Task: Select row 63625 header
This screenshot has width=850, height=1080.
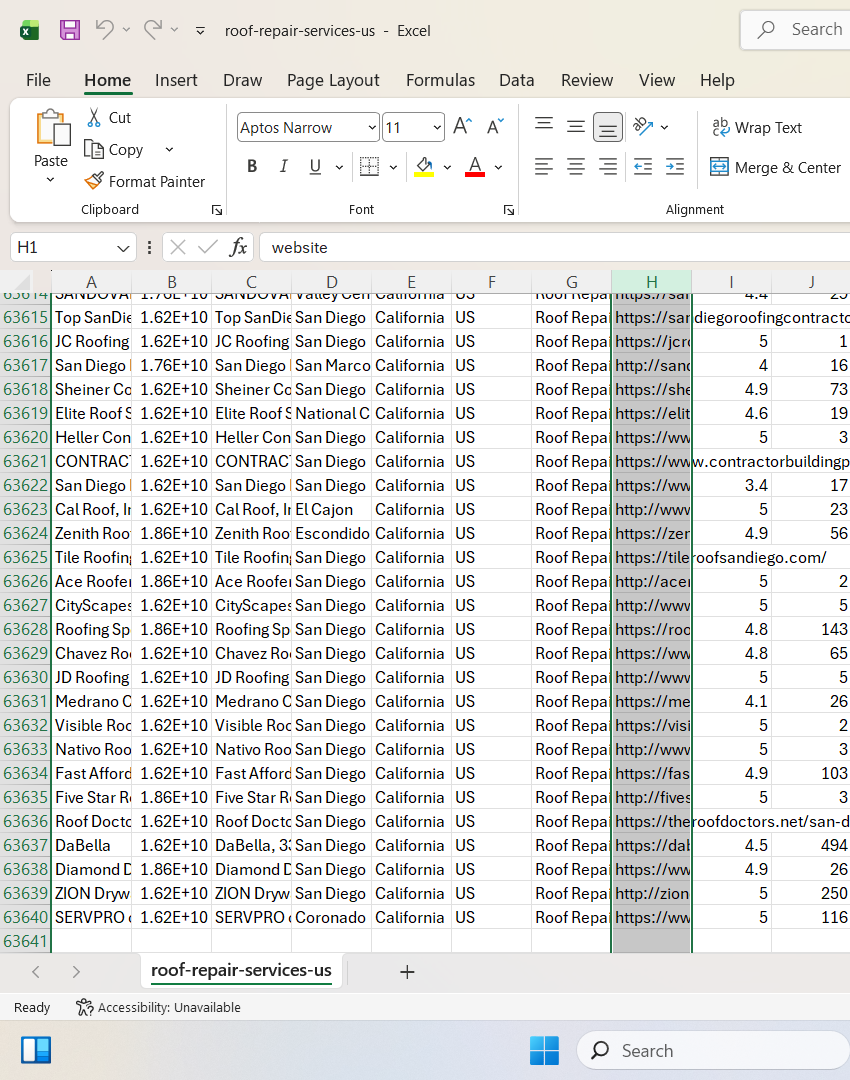Action: (25, 557)
